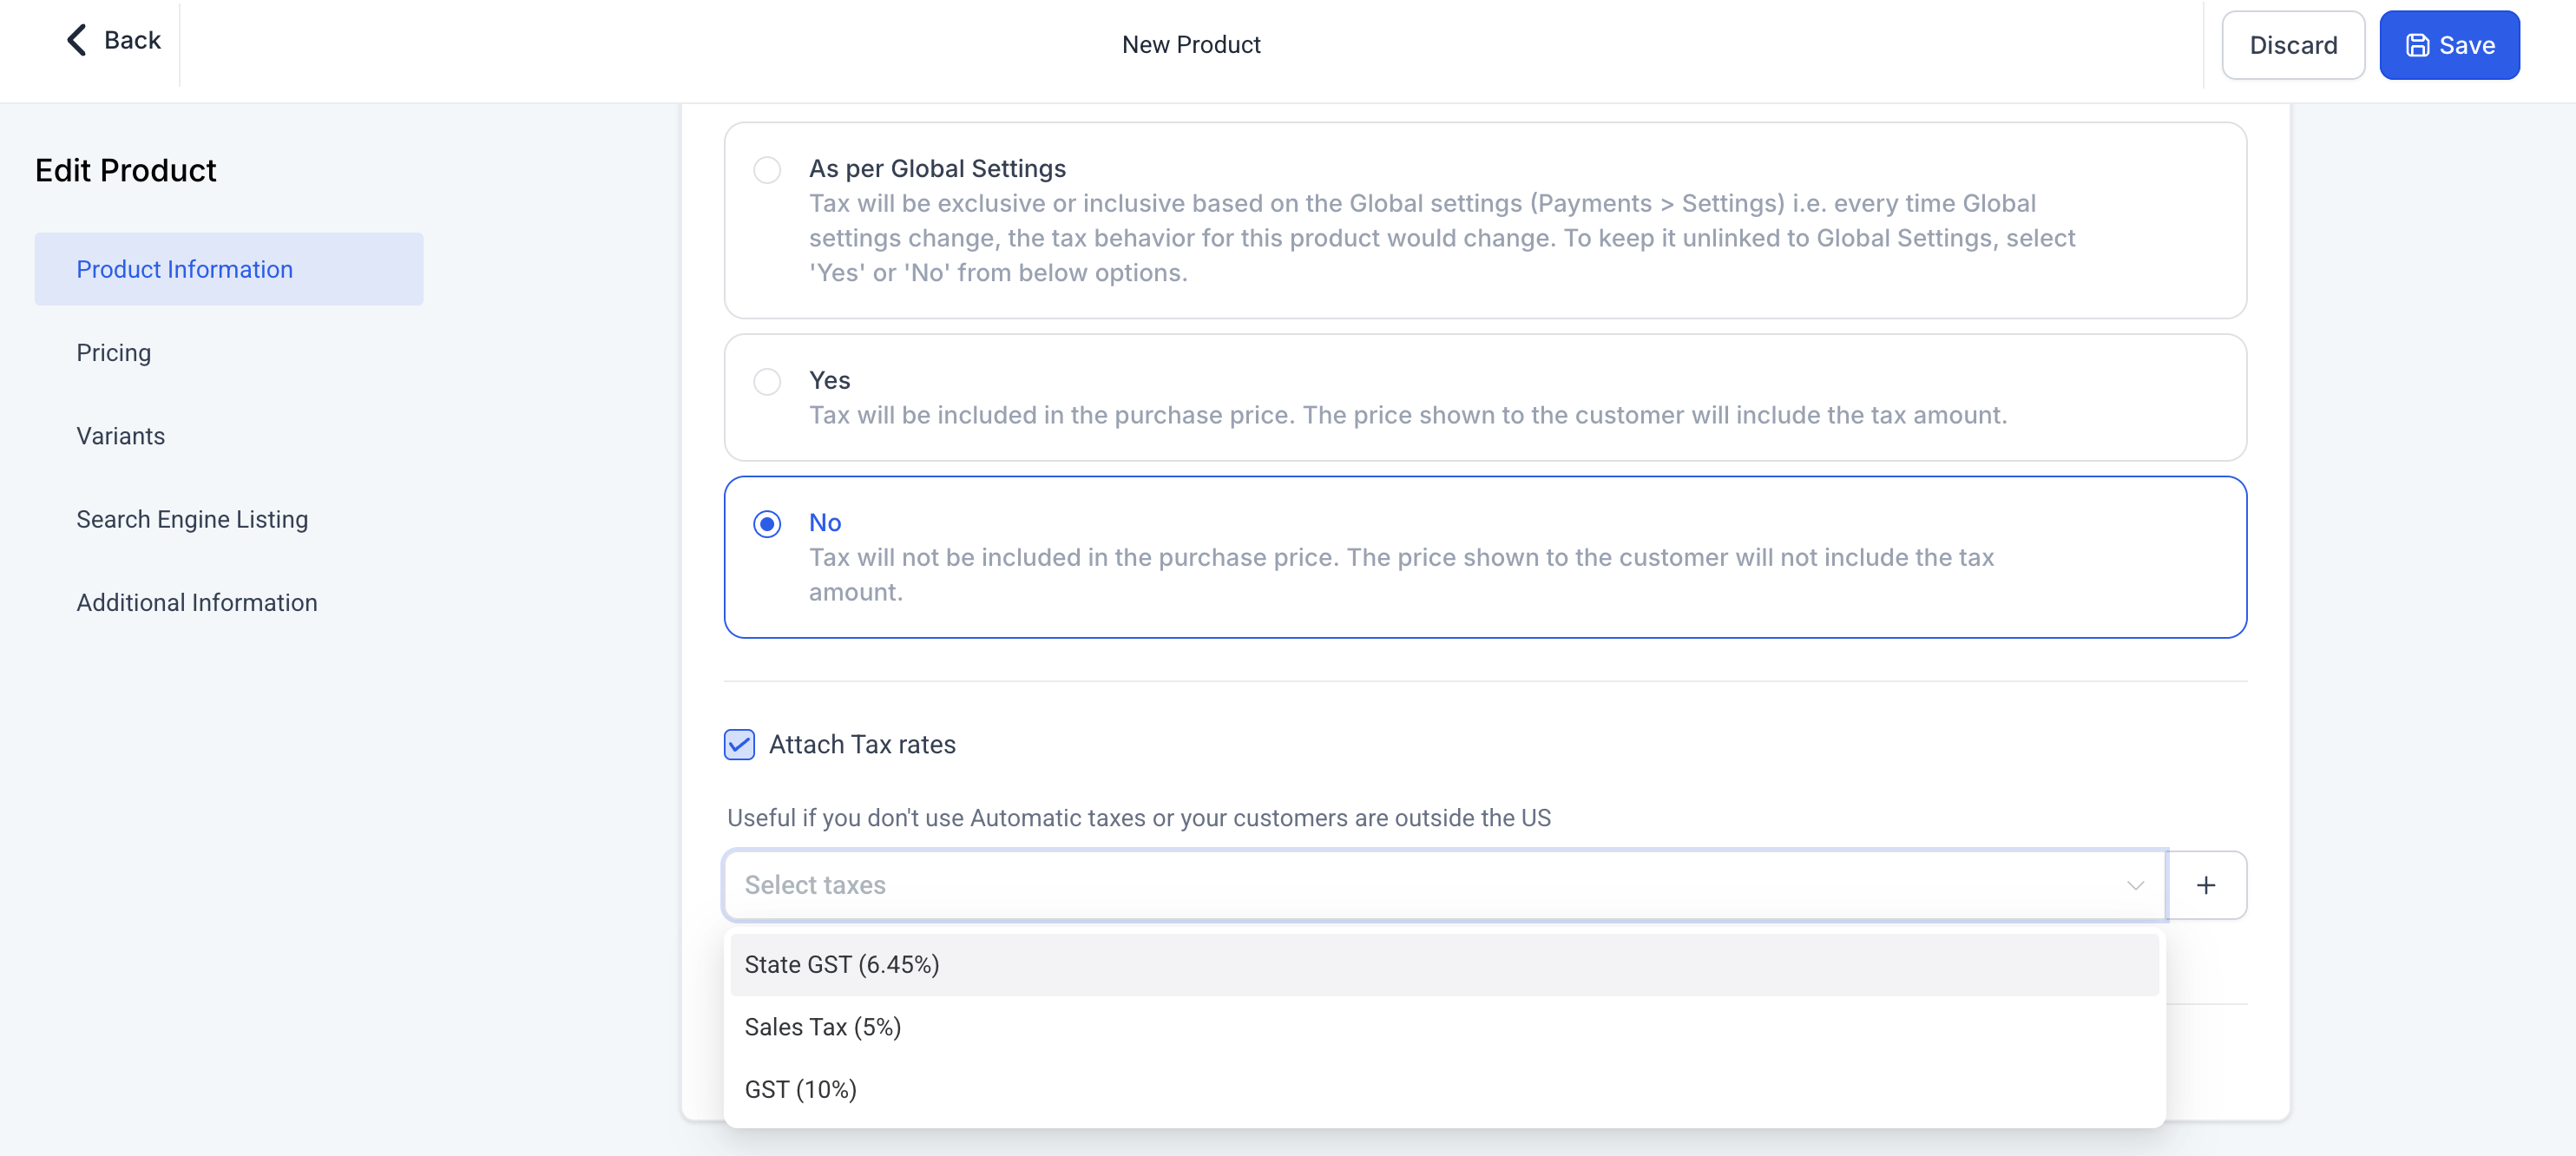Click the Attach Tax rates label
The image size is (2576, 1156).
[862, 745]
